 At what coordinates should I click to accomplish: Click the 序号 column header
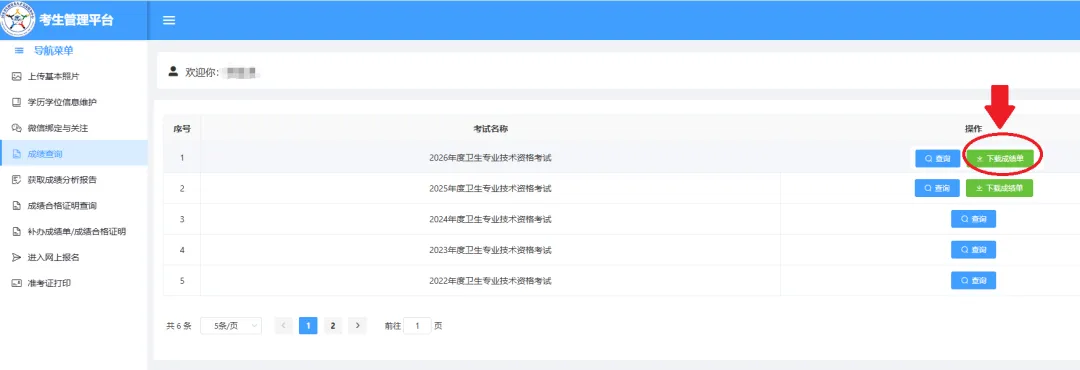point(182,129)
